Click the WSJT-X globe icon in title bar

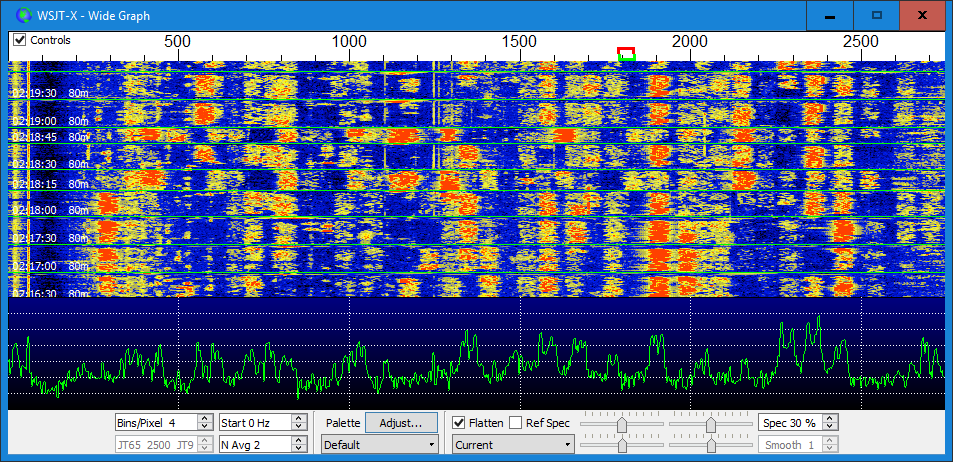[x=23, y=15]
